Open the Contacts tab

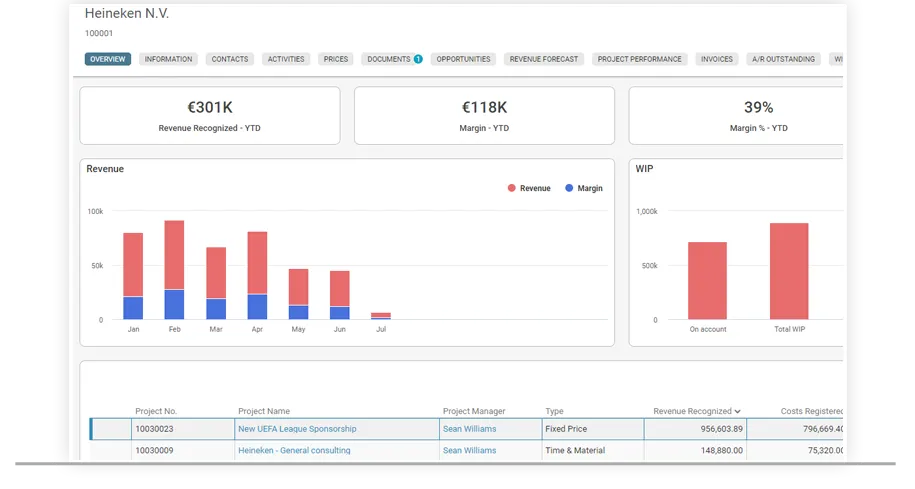point(229,59)
